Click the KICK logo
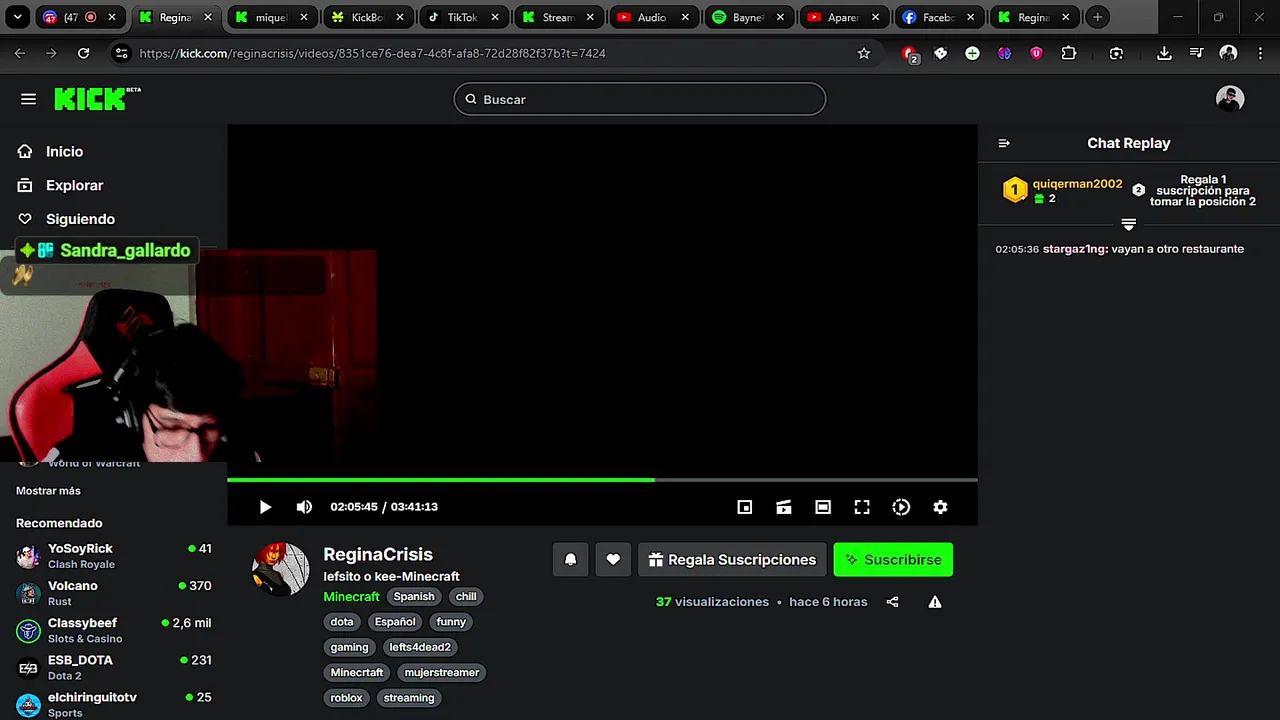1280x720 pixels. coord(97,99)
